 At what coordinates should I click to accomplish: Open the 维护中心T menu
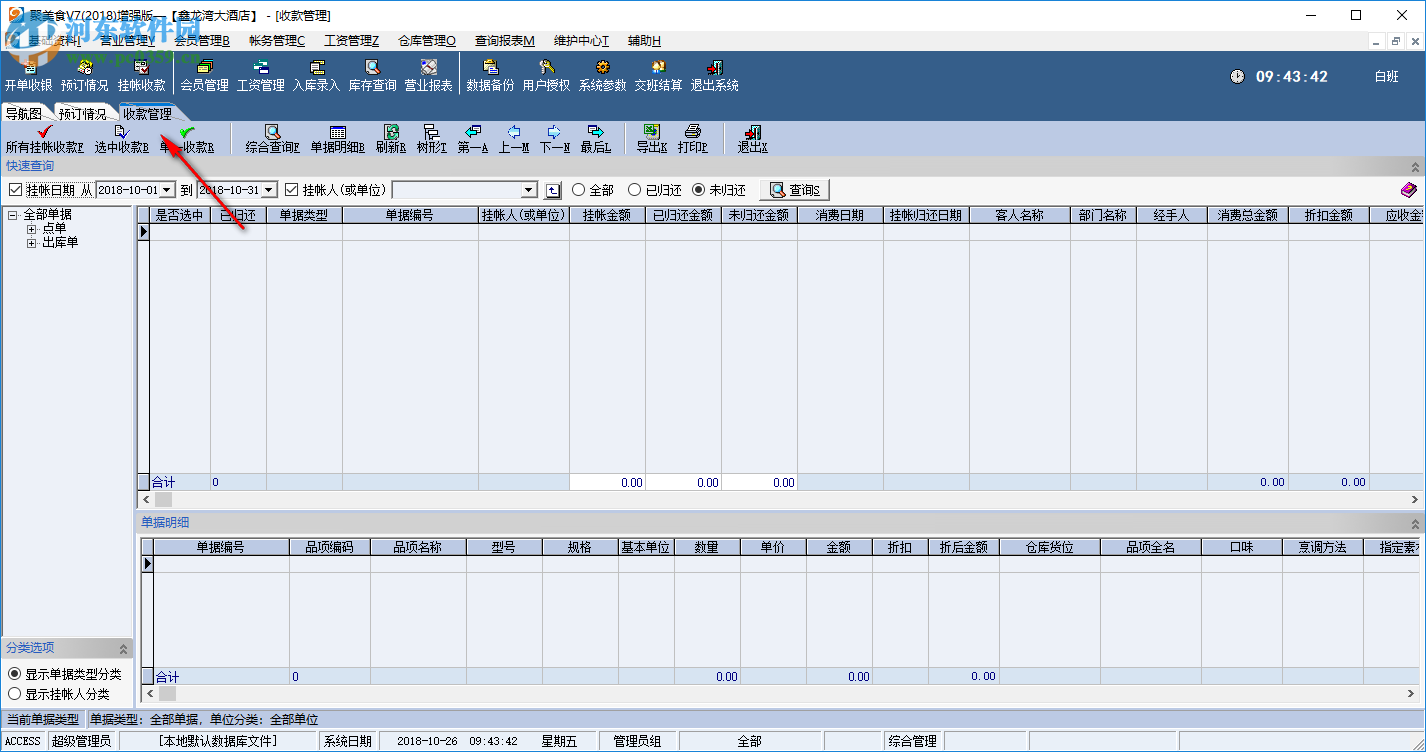582,41
